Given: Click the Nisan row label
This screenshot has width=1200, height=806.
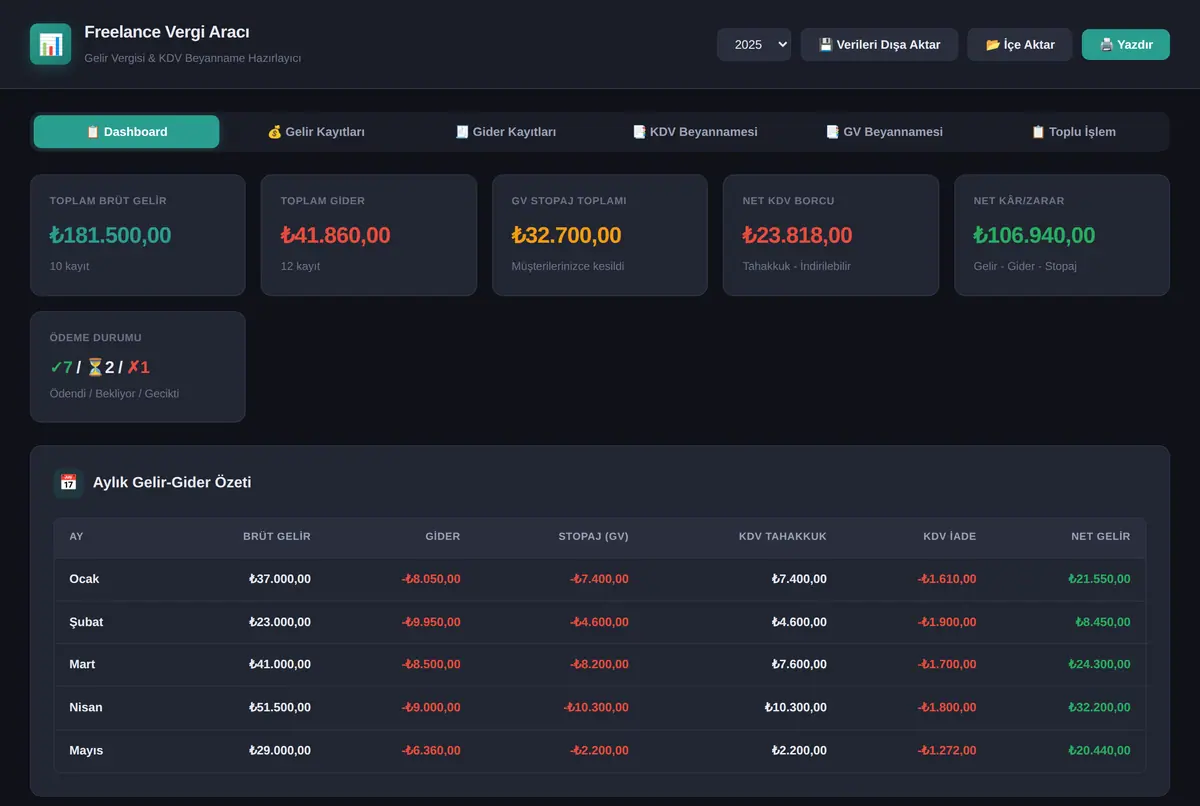Looking at the screenshot, I should coord(86,707).
